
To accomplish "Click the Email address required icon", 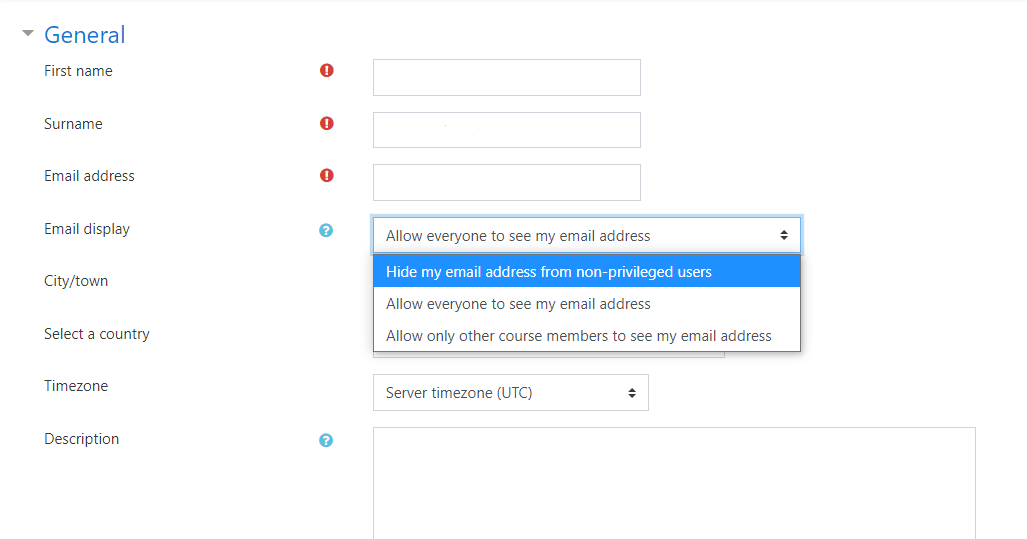I will click(x=326, y=175).
